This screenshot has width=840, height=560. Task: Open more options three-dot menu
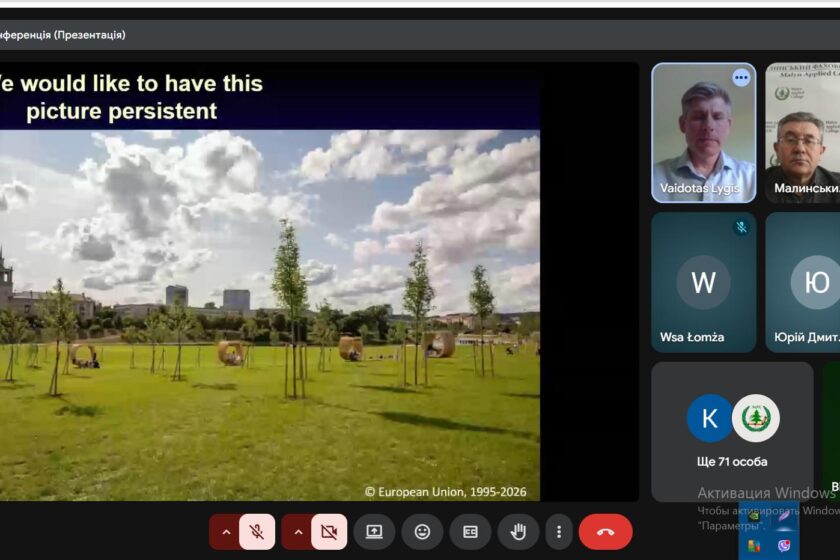[x=559, y=532]
